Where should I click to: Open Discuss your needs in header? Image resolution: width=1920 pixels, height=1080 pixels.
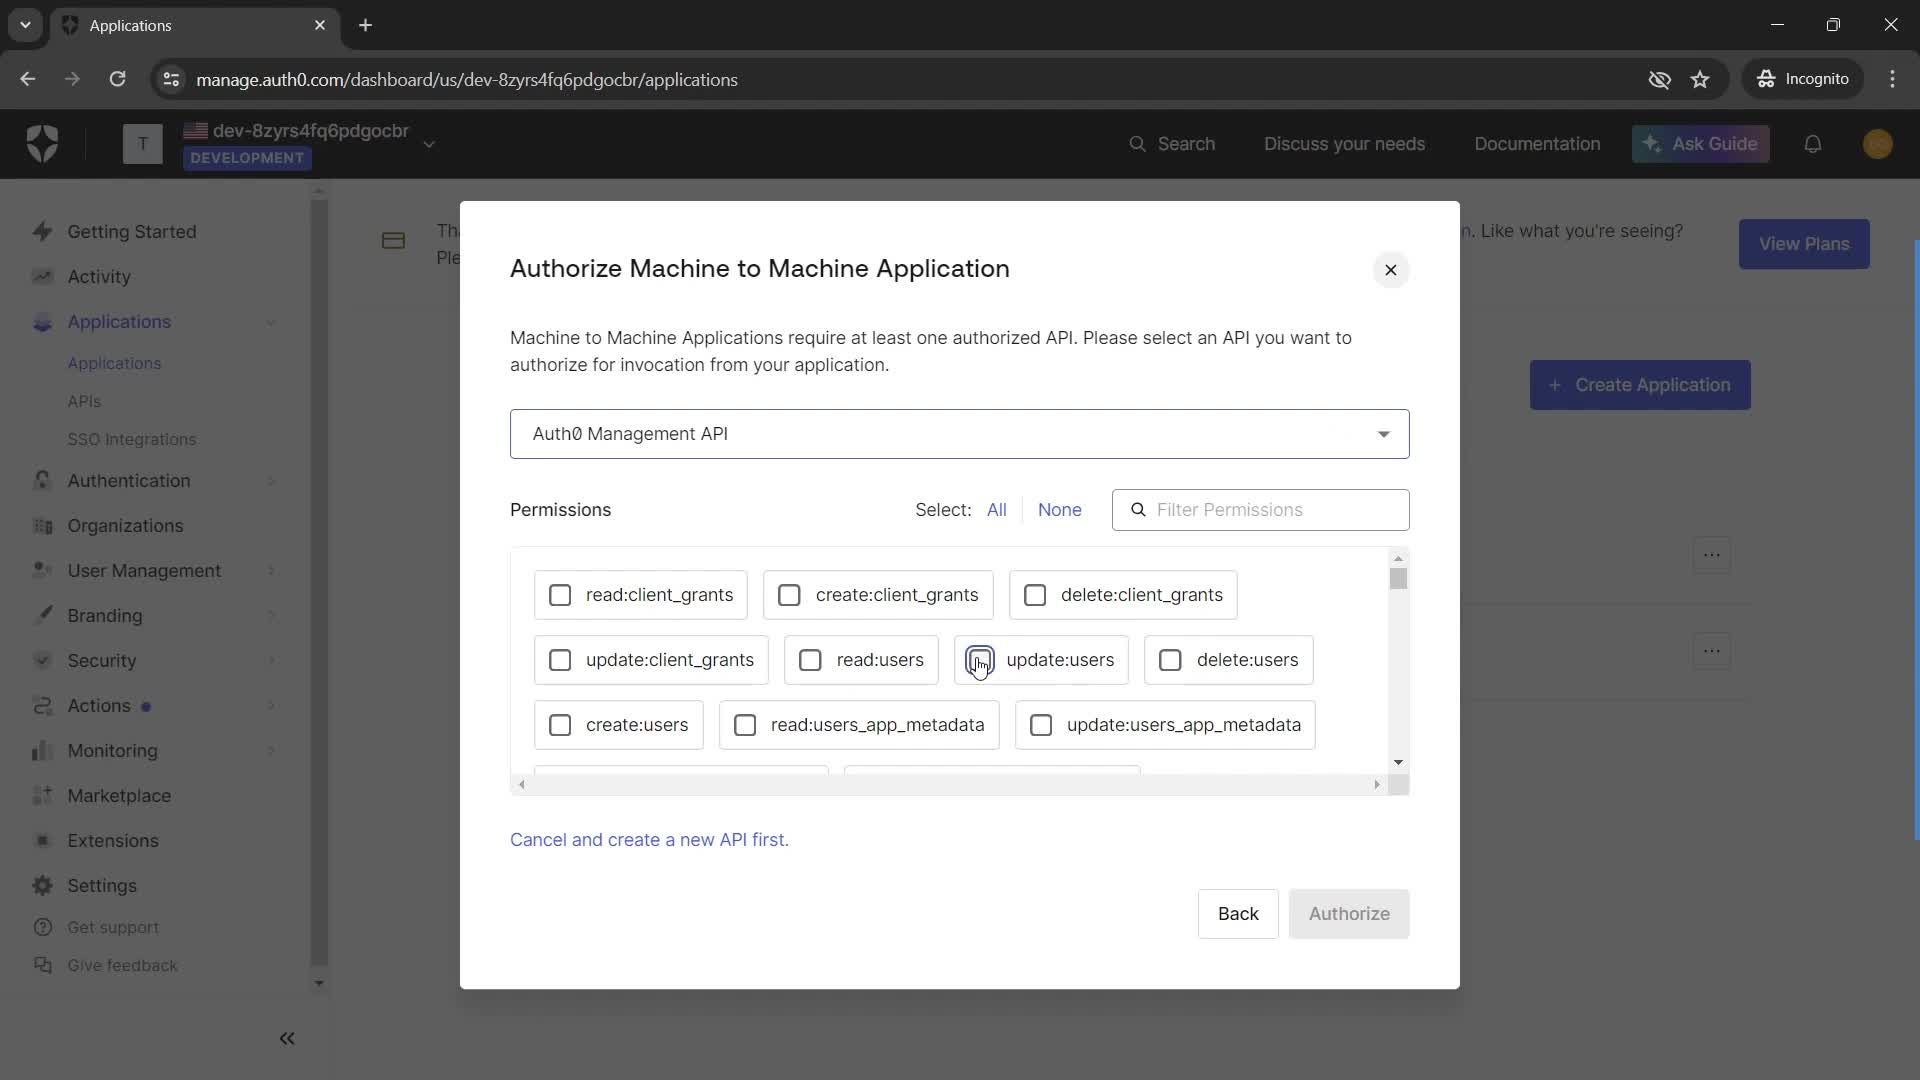click(x=1344, y=144)
